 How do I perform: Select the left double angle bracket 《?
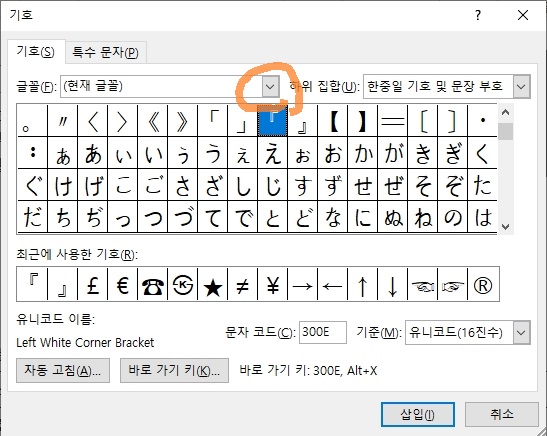point(152,121)
